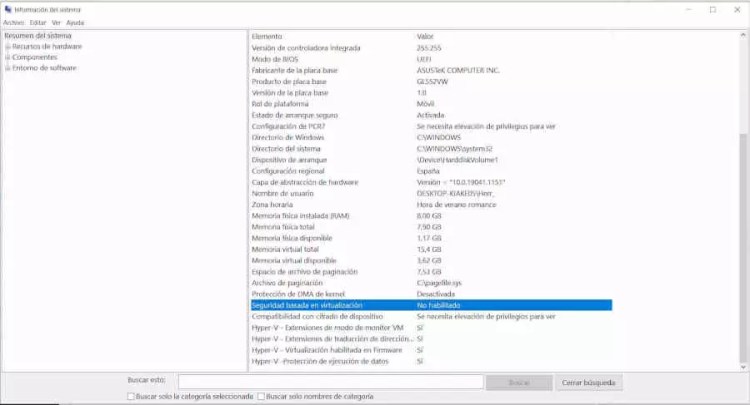Select Memoria física instalada (RAM) row
Screen dimensions: 750x405
pyautogui.click(x=431, y=216)
